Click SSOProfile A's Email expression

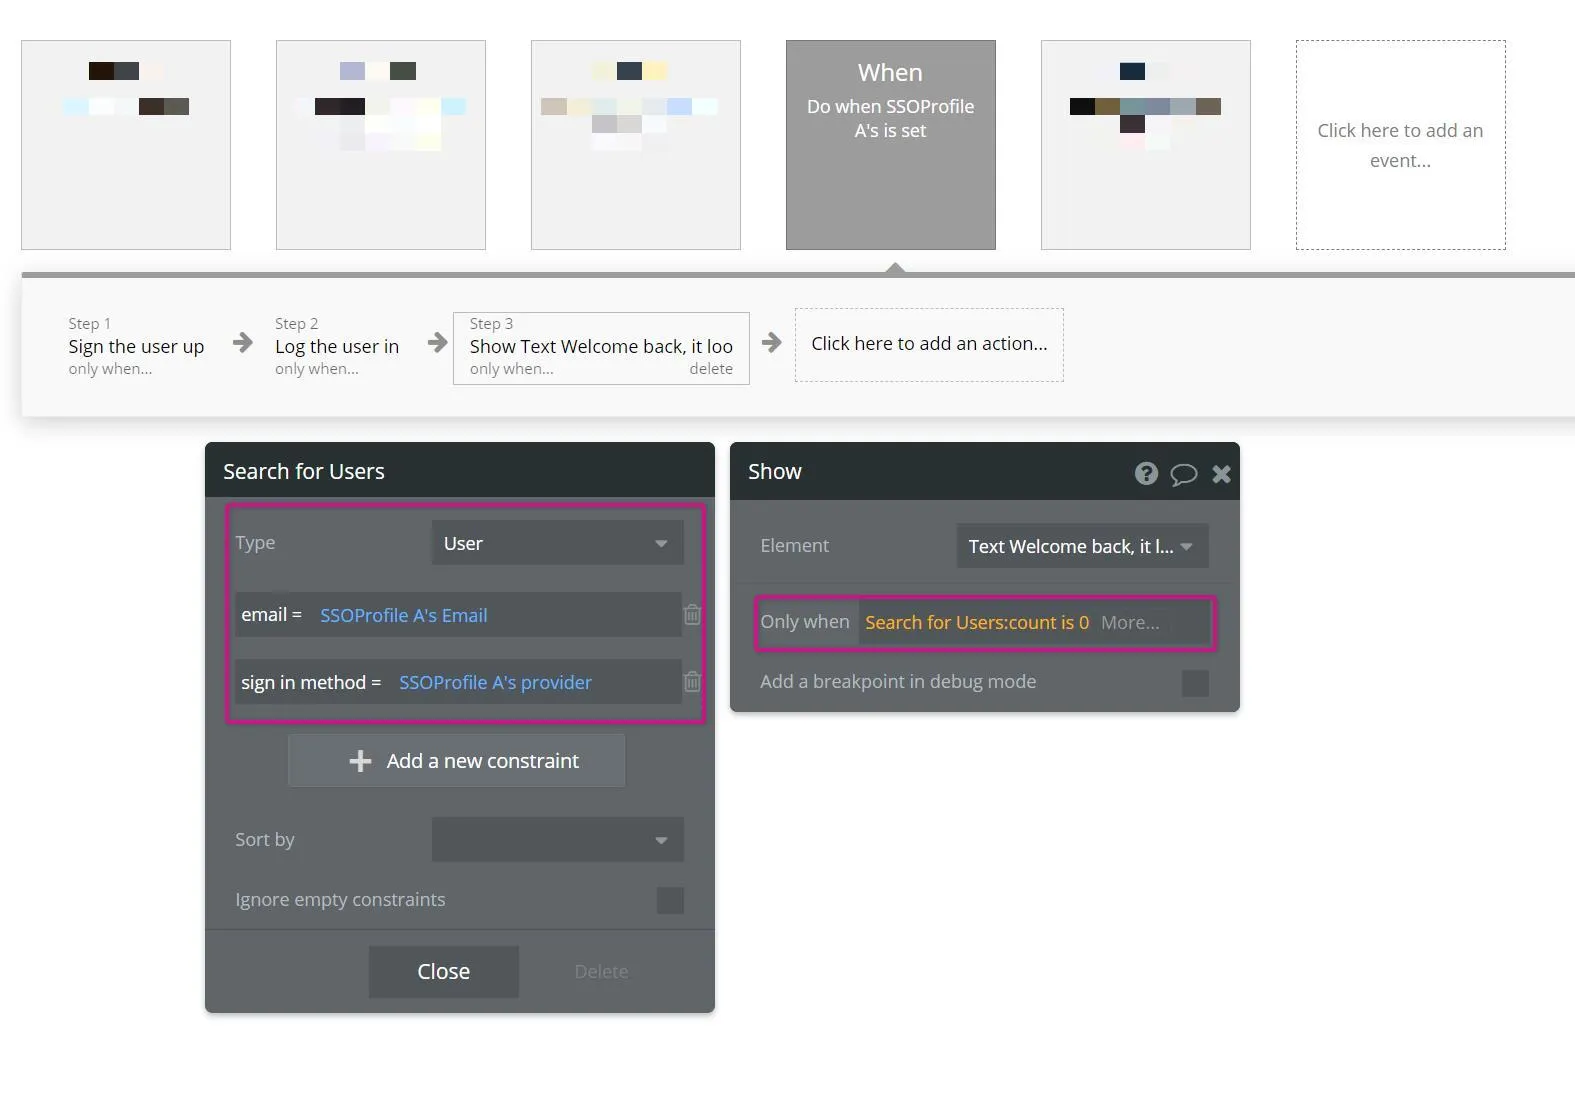[x=404, y=615]
